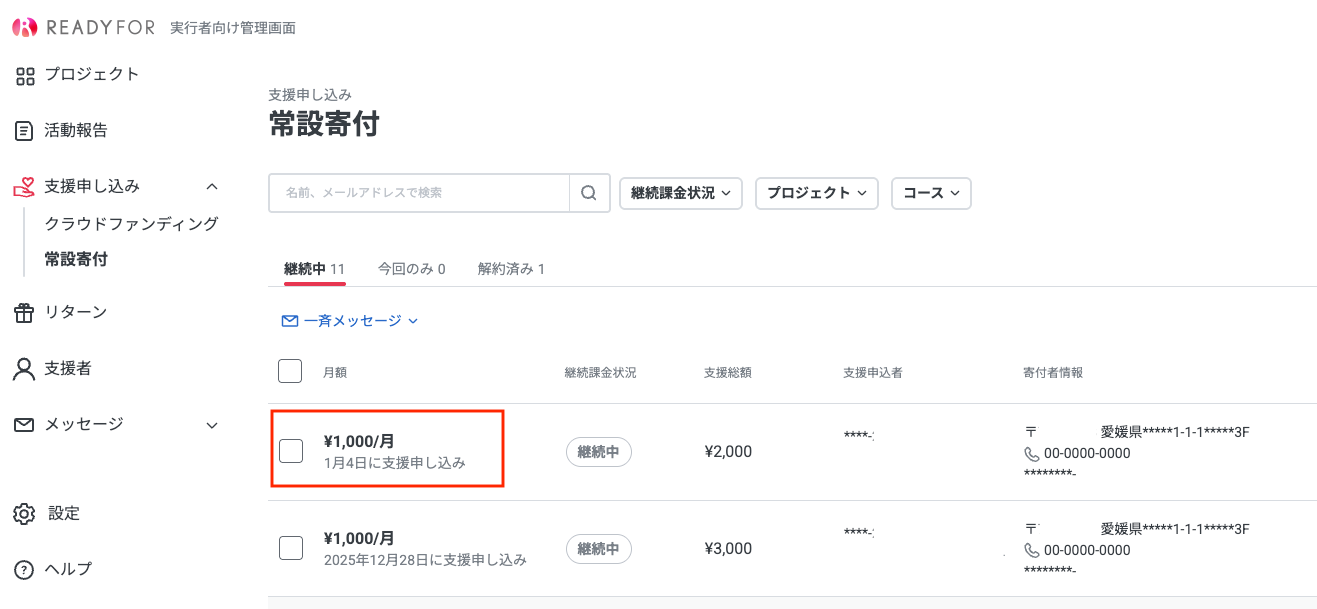This screenshot has width=1317, height=609.
Task: Click the 継続中 badge in ¥3,000 row
Action: [x=598, y=549]
